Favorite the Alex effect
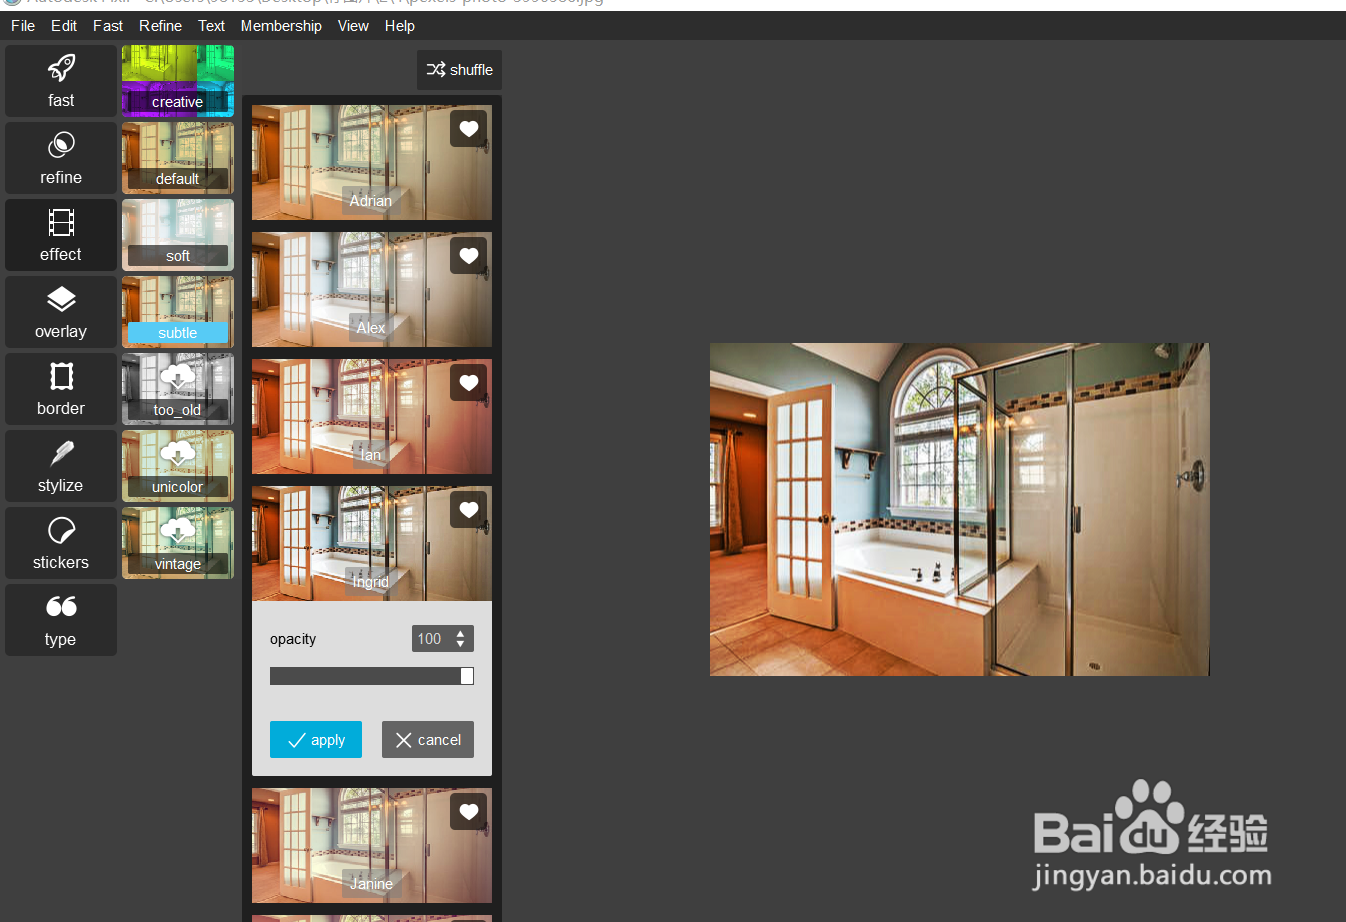 pyautogui.click(x=469, y=256)
